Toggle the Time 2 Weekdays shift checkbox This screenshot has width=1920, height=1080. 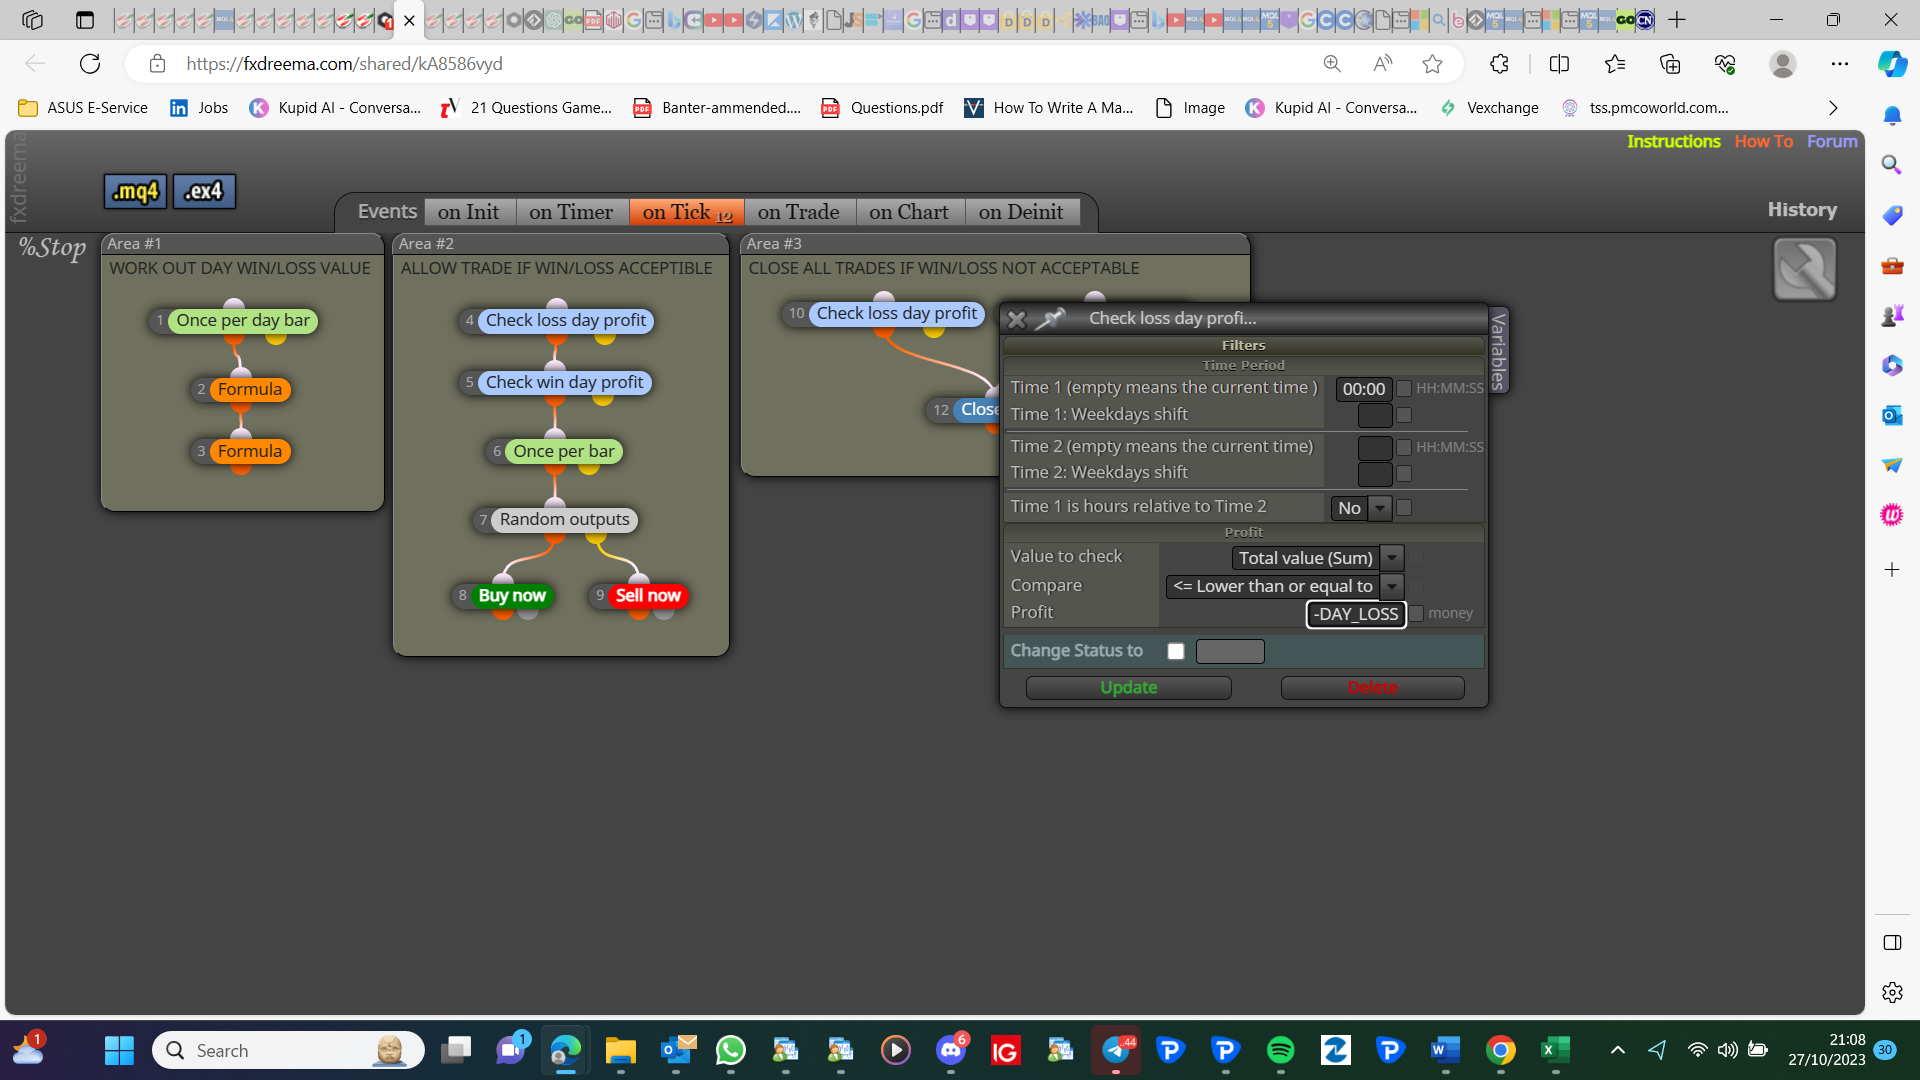pyautogui.click(x=1404, y=473)
